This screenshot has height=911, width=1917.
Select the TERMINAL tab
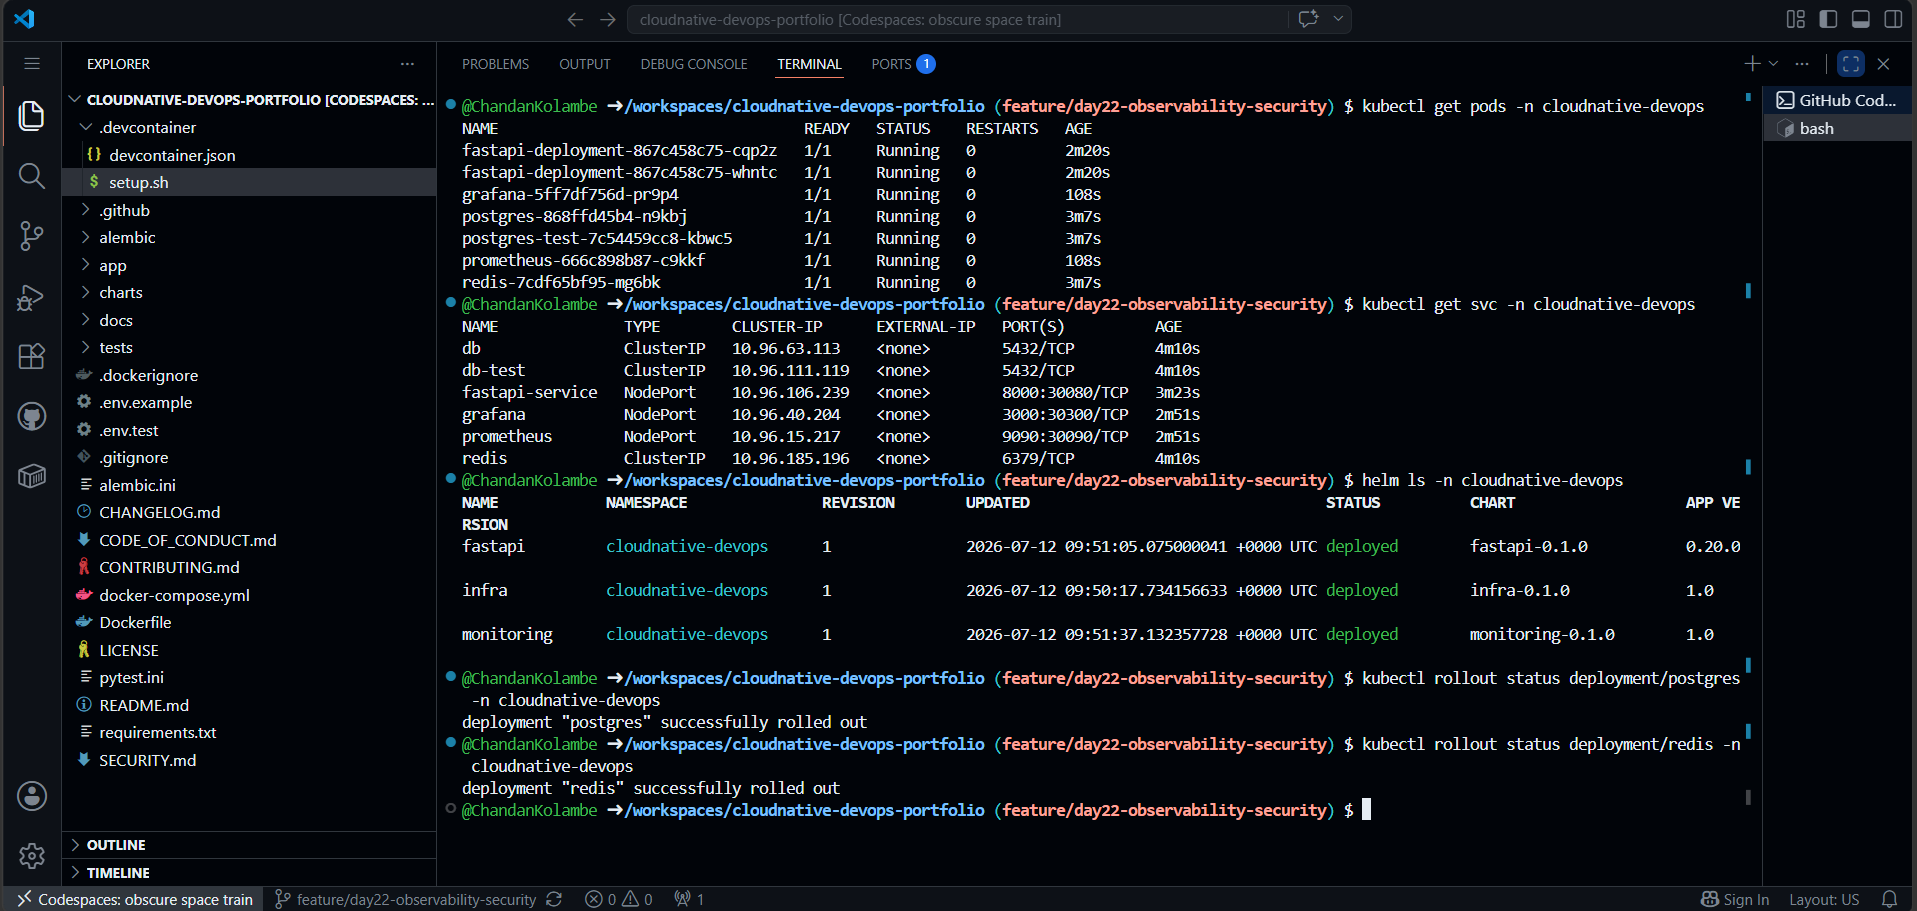809,64
